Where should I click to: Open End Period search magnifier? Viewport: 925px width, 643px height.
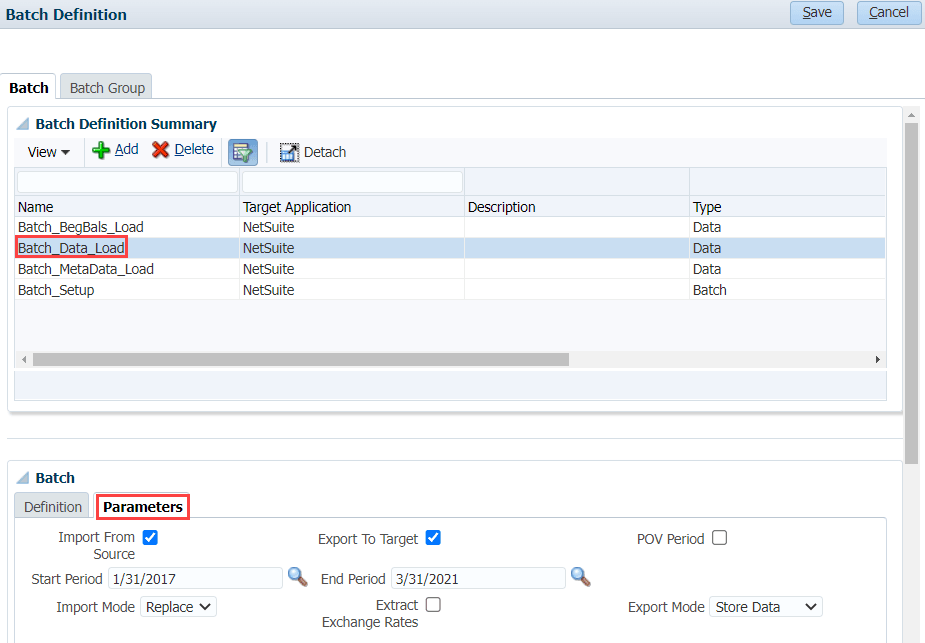(580, 576)
